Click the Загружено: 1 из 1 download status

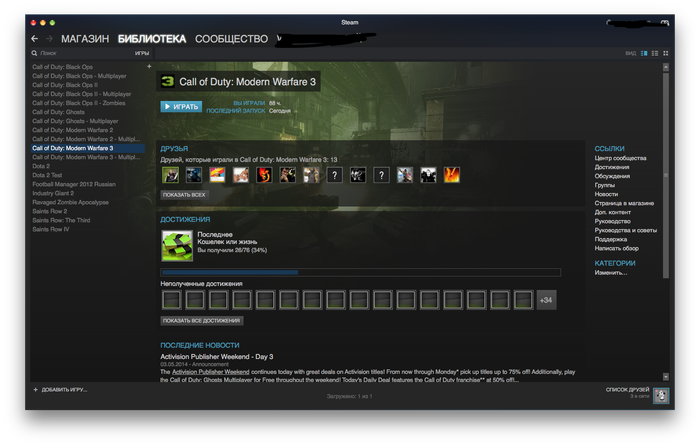tap(349, 396)
